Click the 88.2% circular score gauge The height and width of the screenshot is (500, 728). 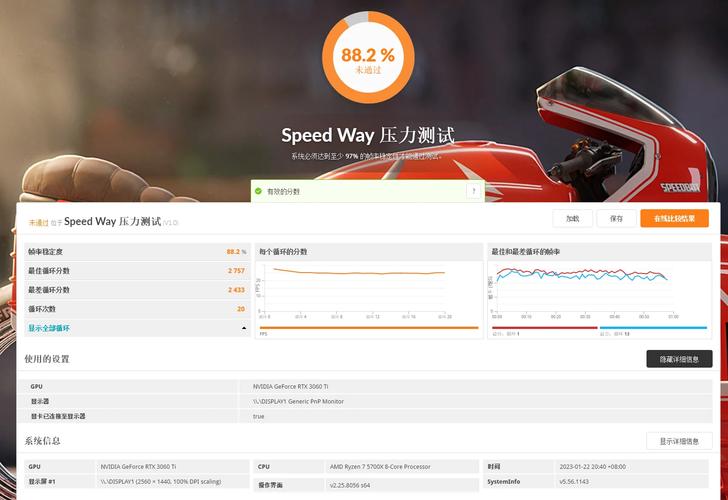pyautogui.click(x=367, y=58)
